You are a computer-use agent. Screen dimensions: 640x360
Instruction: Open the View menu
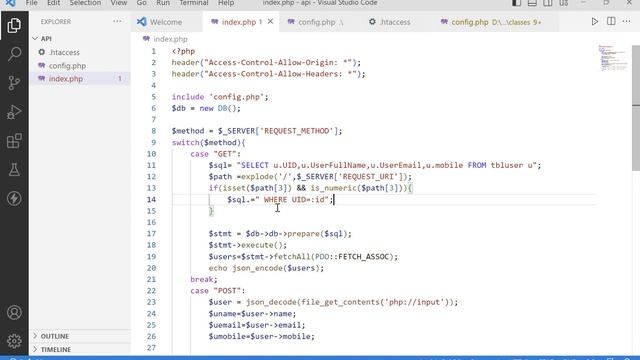click(x=119, y=3)
